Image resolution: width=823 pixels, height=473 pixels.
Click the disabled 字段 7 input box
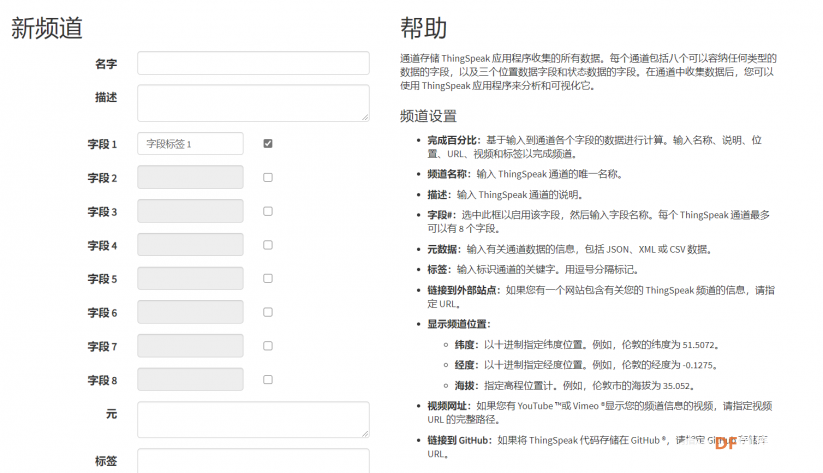point(190,346)
